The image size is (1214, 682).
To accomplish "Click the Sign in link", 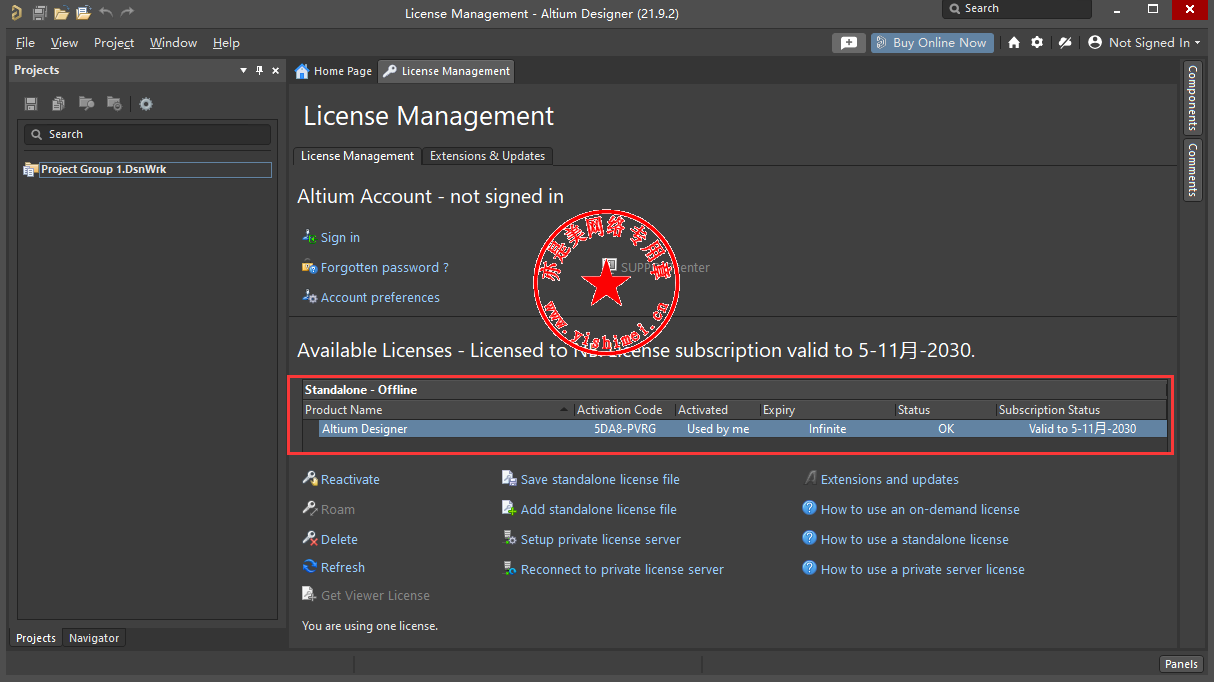I will [x=340, y=237].
